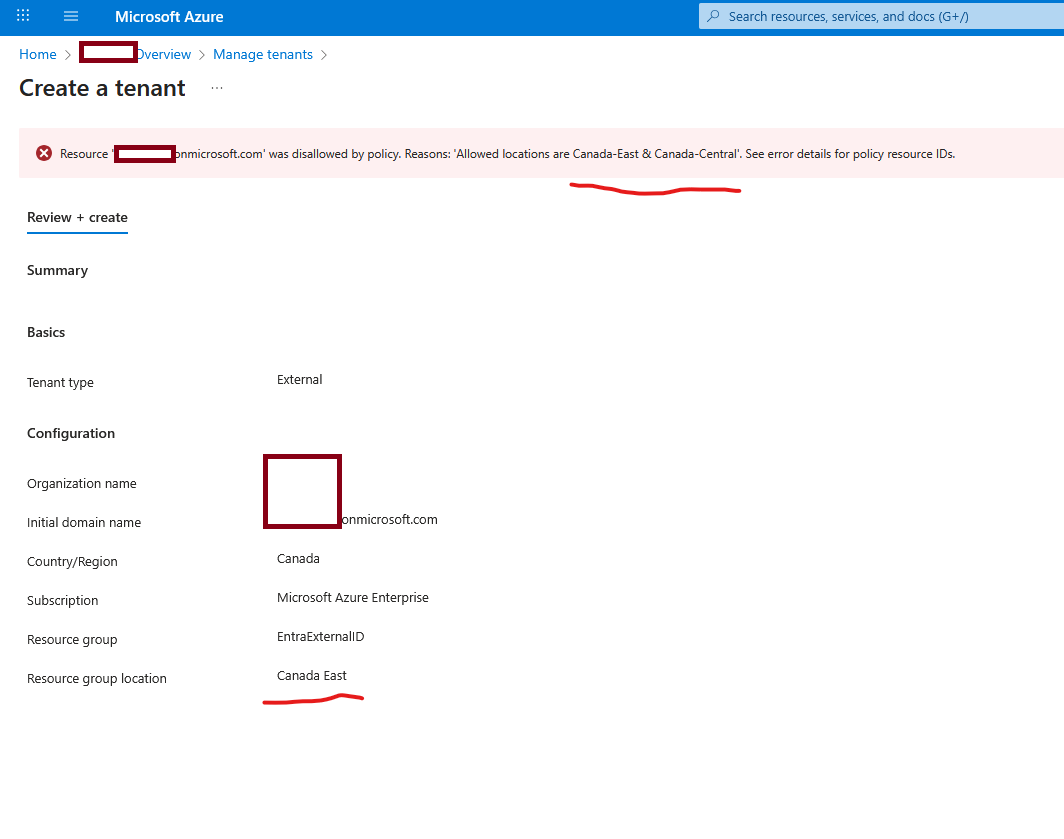Expand the chevron after Manage tenants

[323, 54]
